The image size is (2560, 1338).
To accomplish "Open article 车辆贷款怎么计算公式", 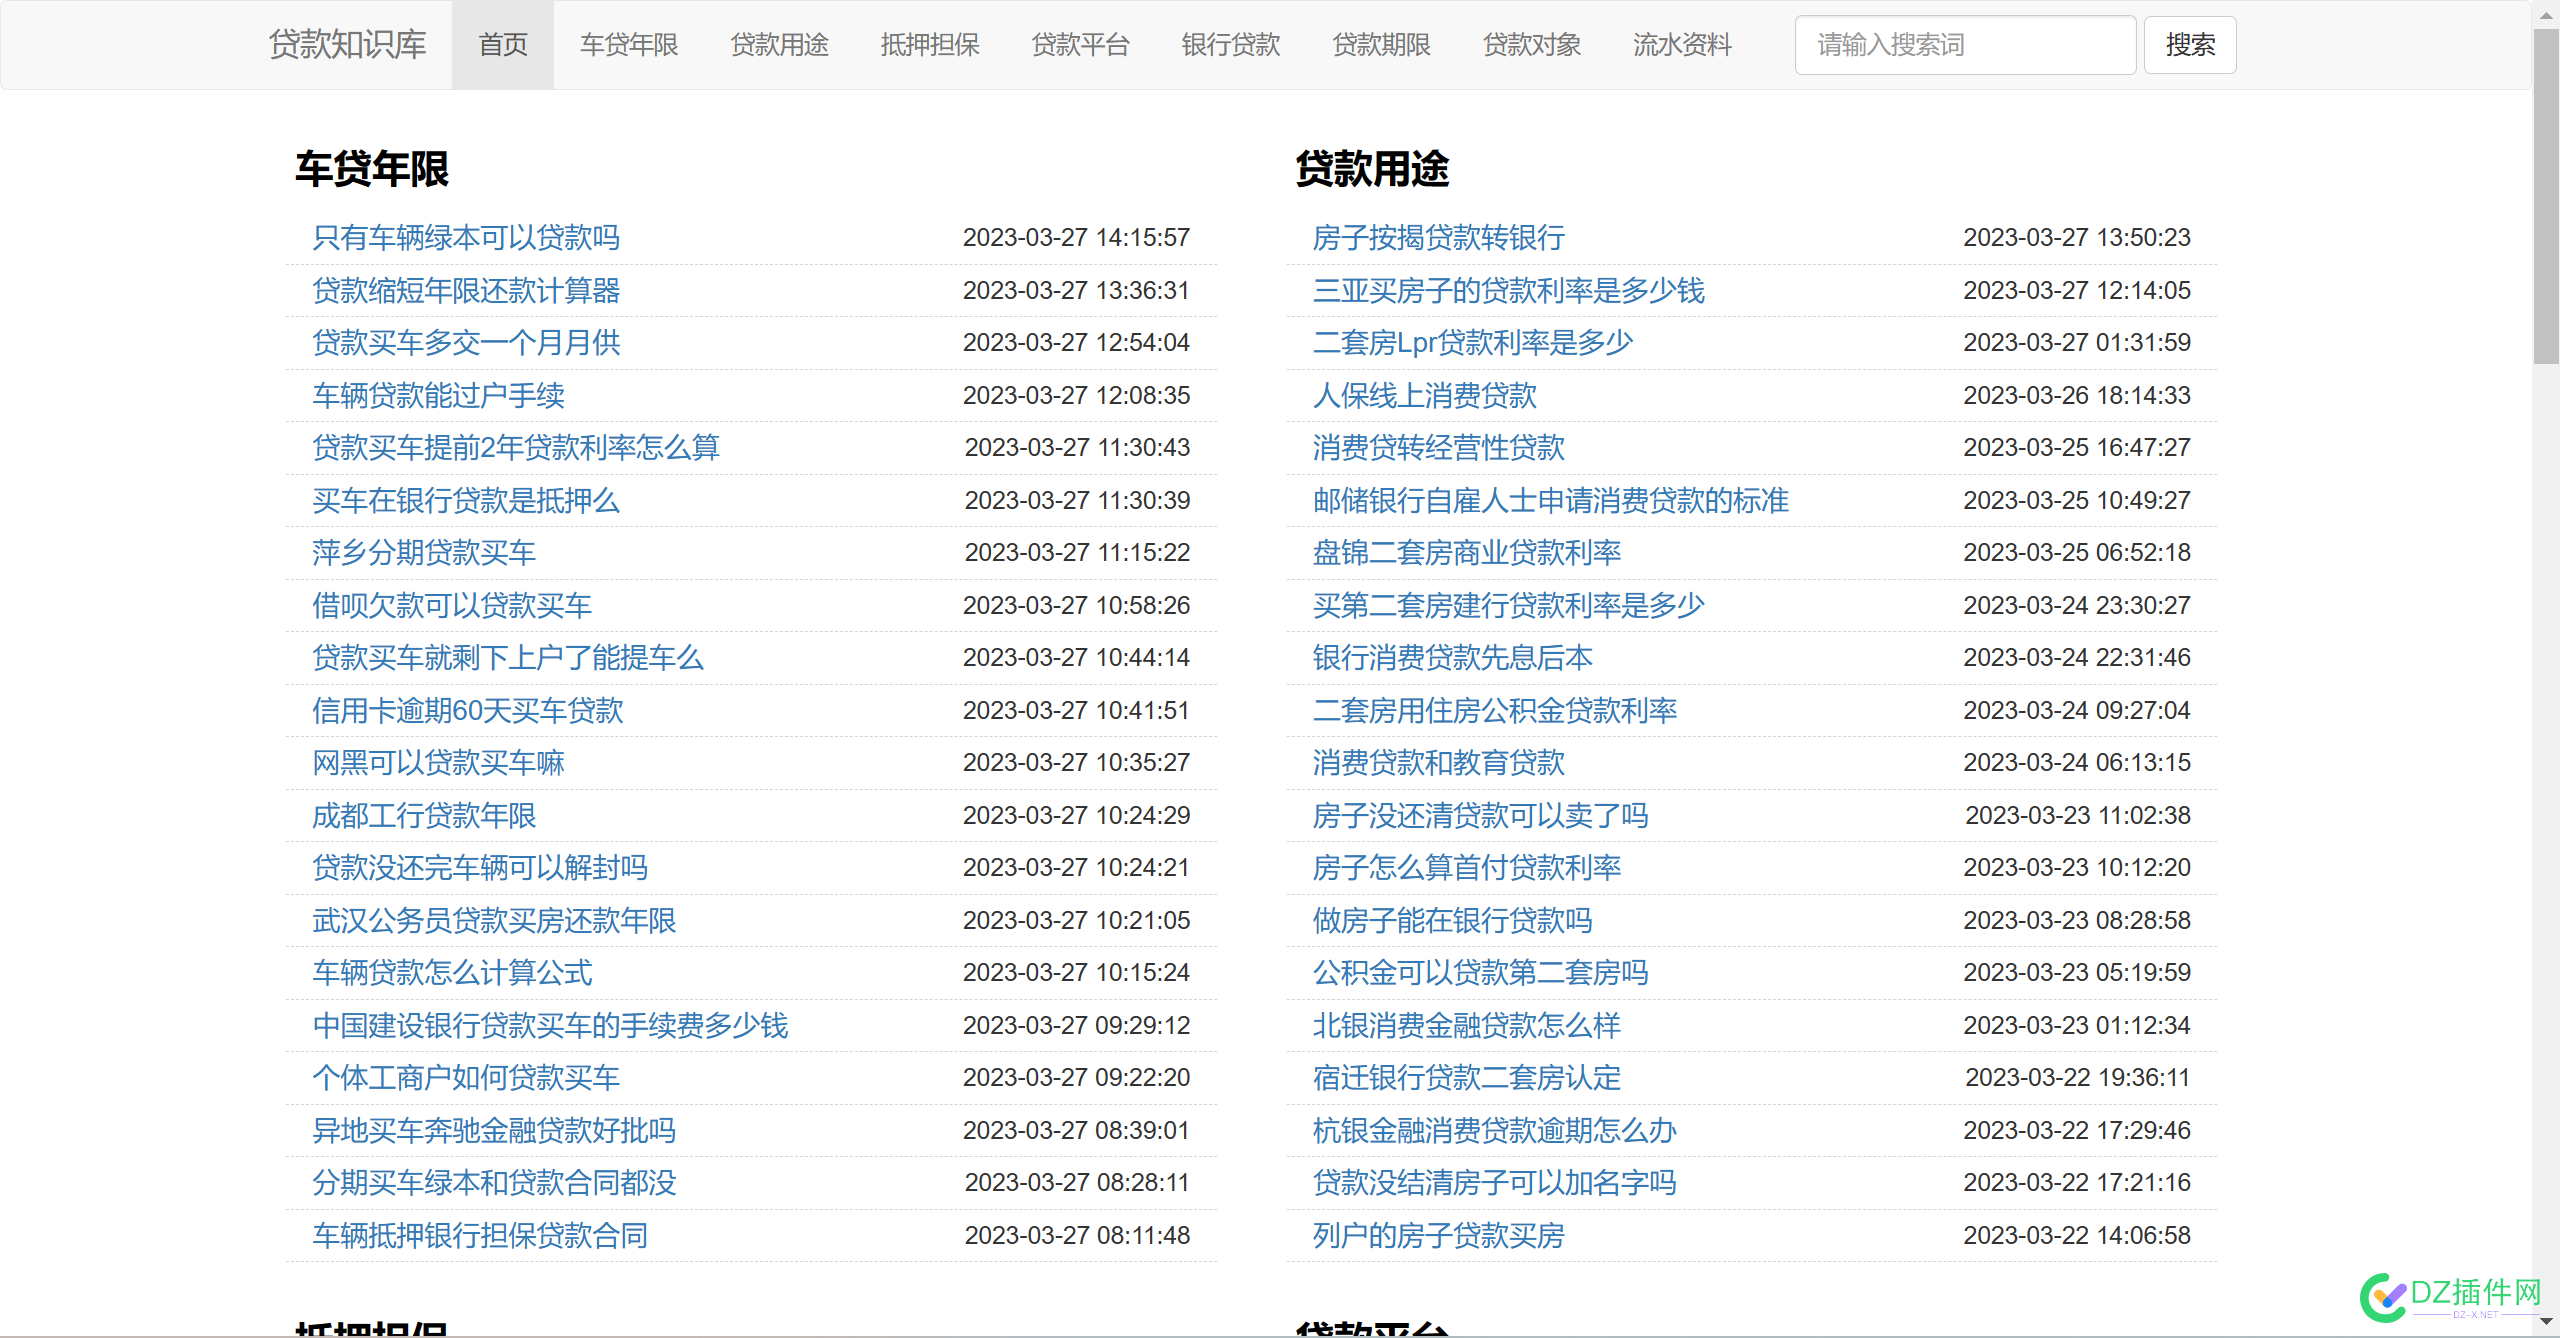I will tap(452, 973).
